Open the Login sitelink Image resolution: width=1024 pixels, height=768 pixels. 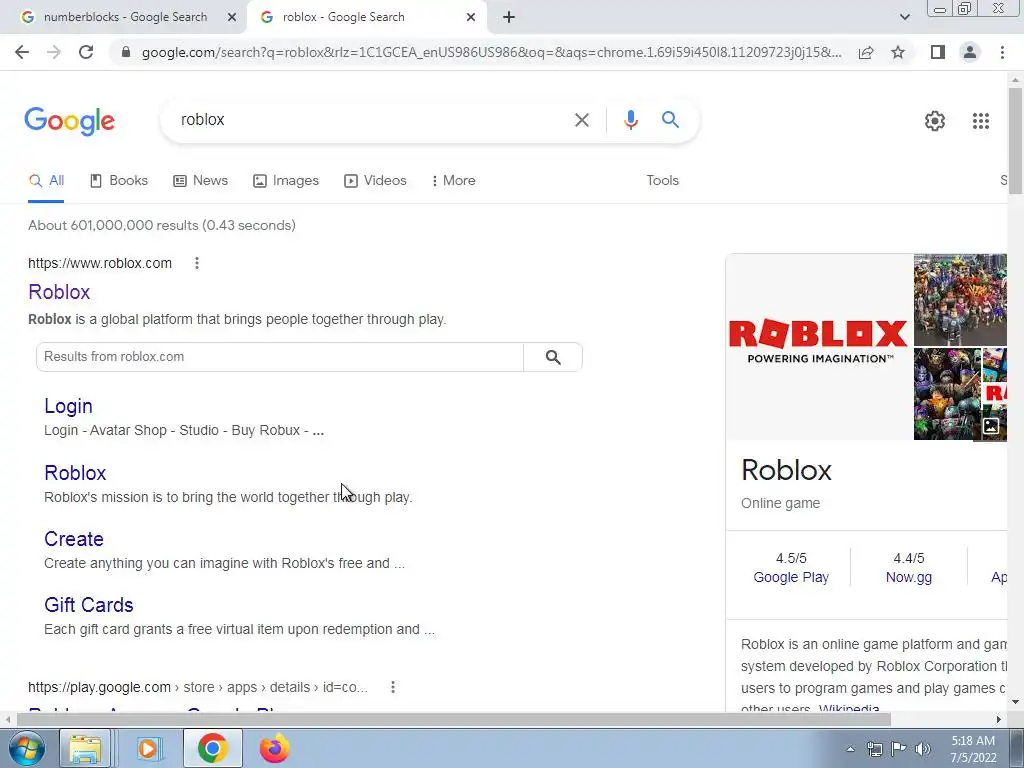coord(69,406)
